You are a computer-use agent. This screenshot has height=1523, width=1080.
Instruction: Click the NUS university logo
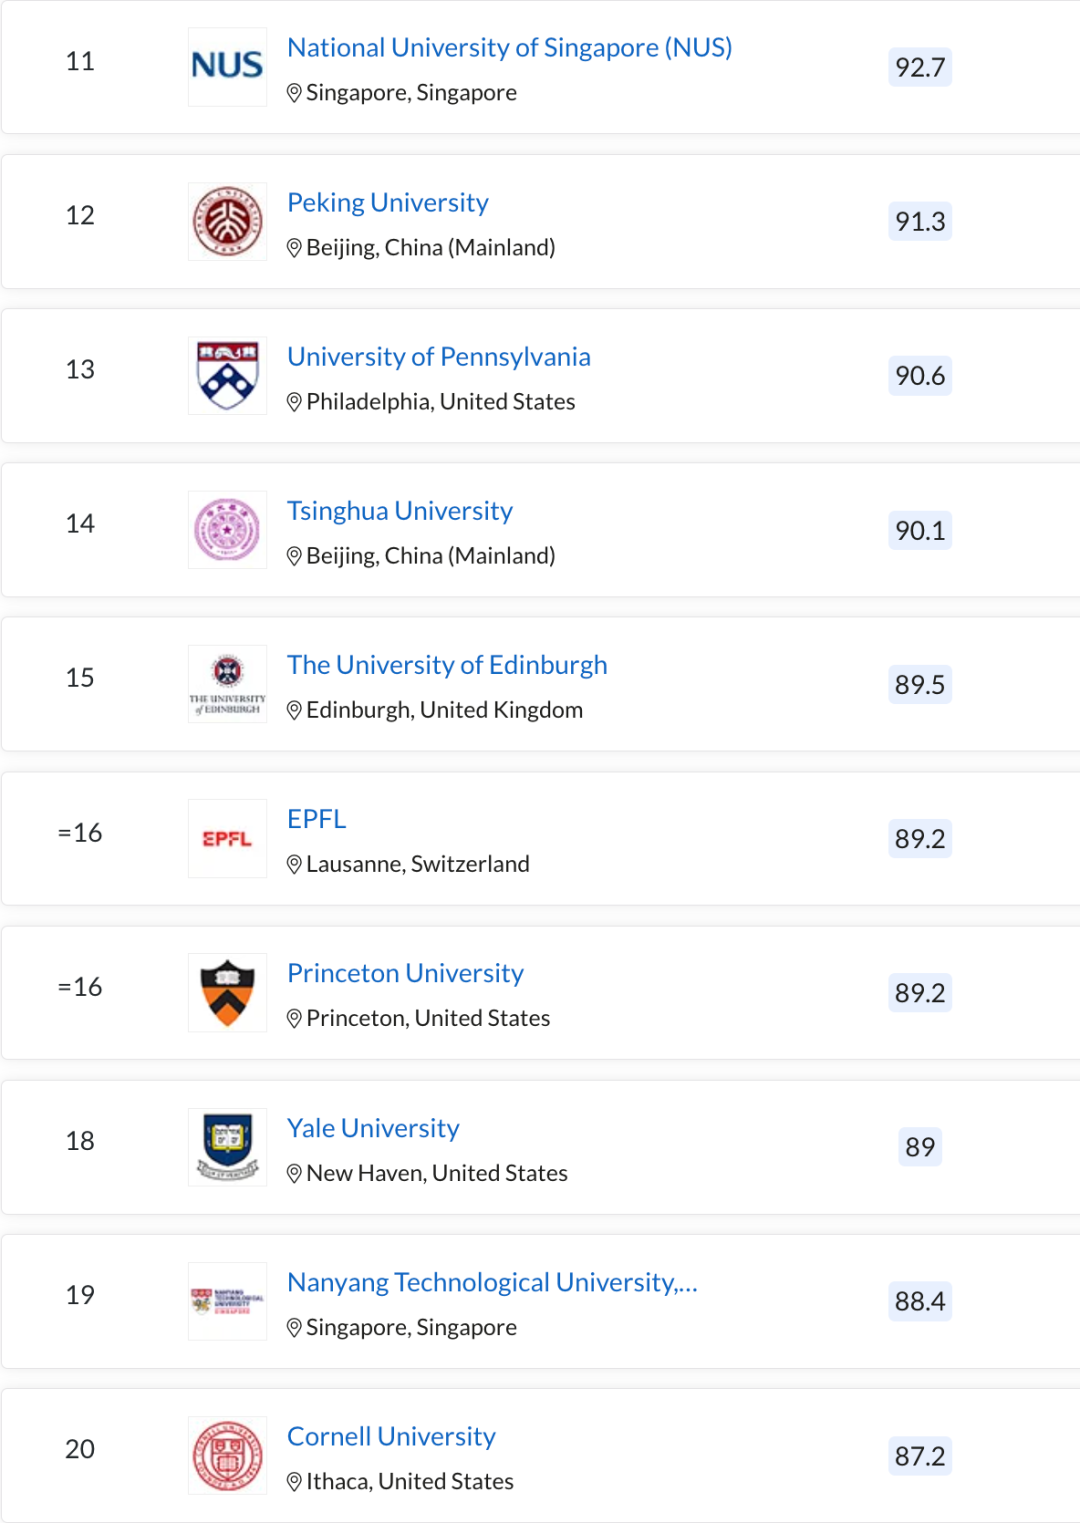pyautogui.click(x=227, y=66)
